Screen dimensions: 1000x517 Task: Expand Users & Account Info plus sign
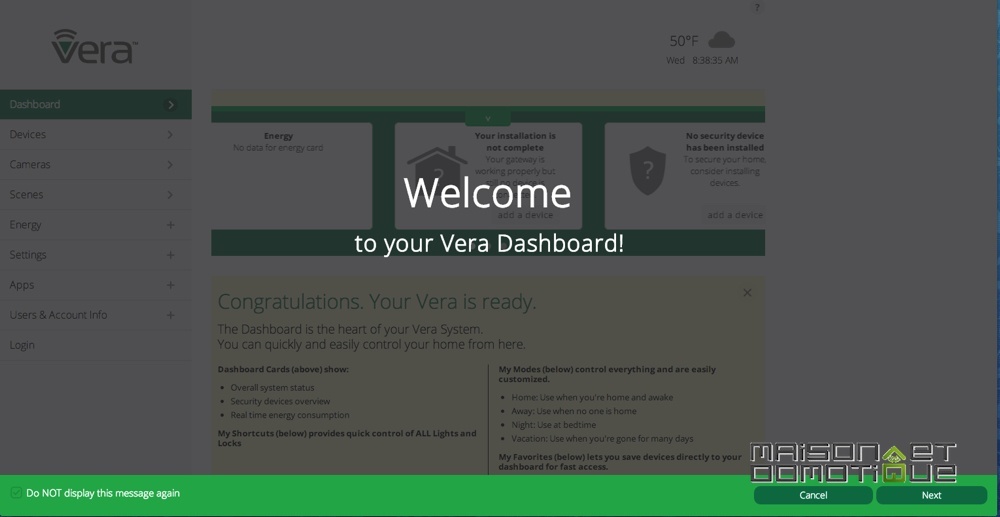click(170, 315)
